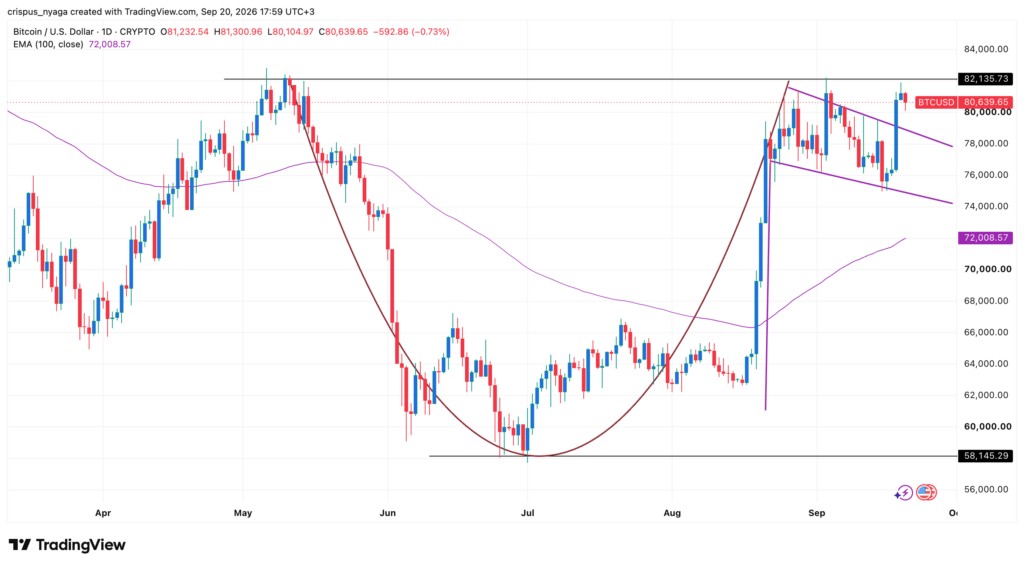Click the Apr label on time axis
This screenshot has height=567, width=1024.
point(103,513)
